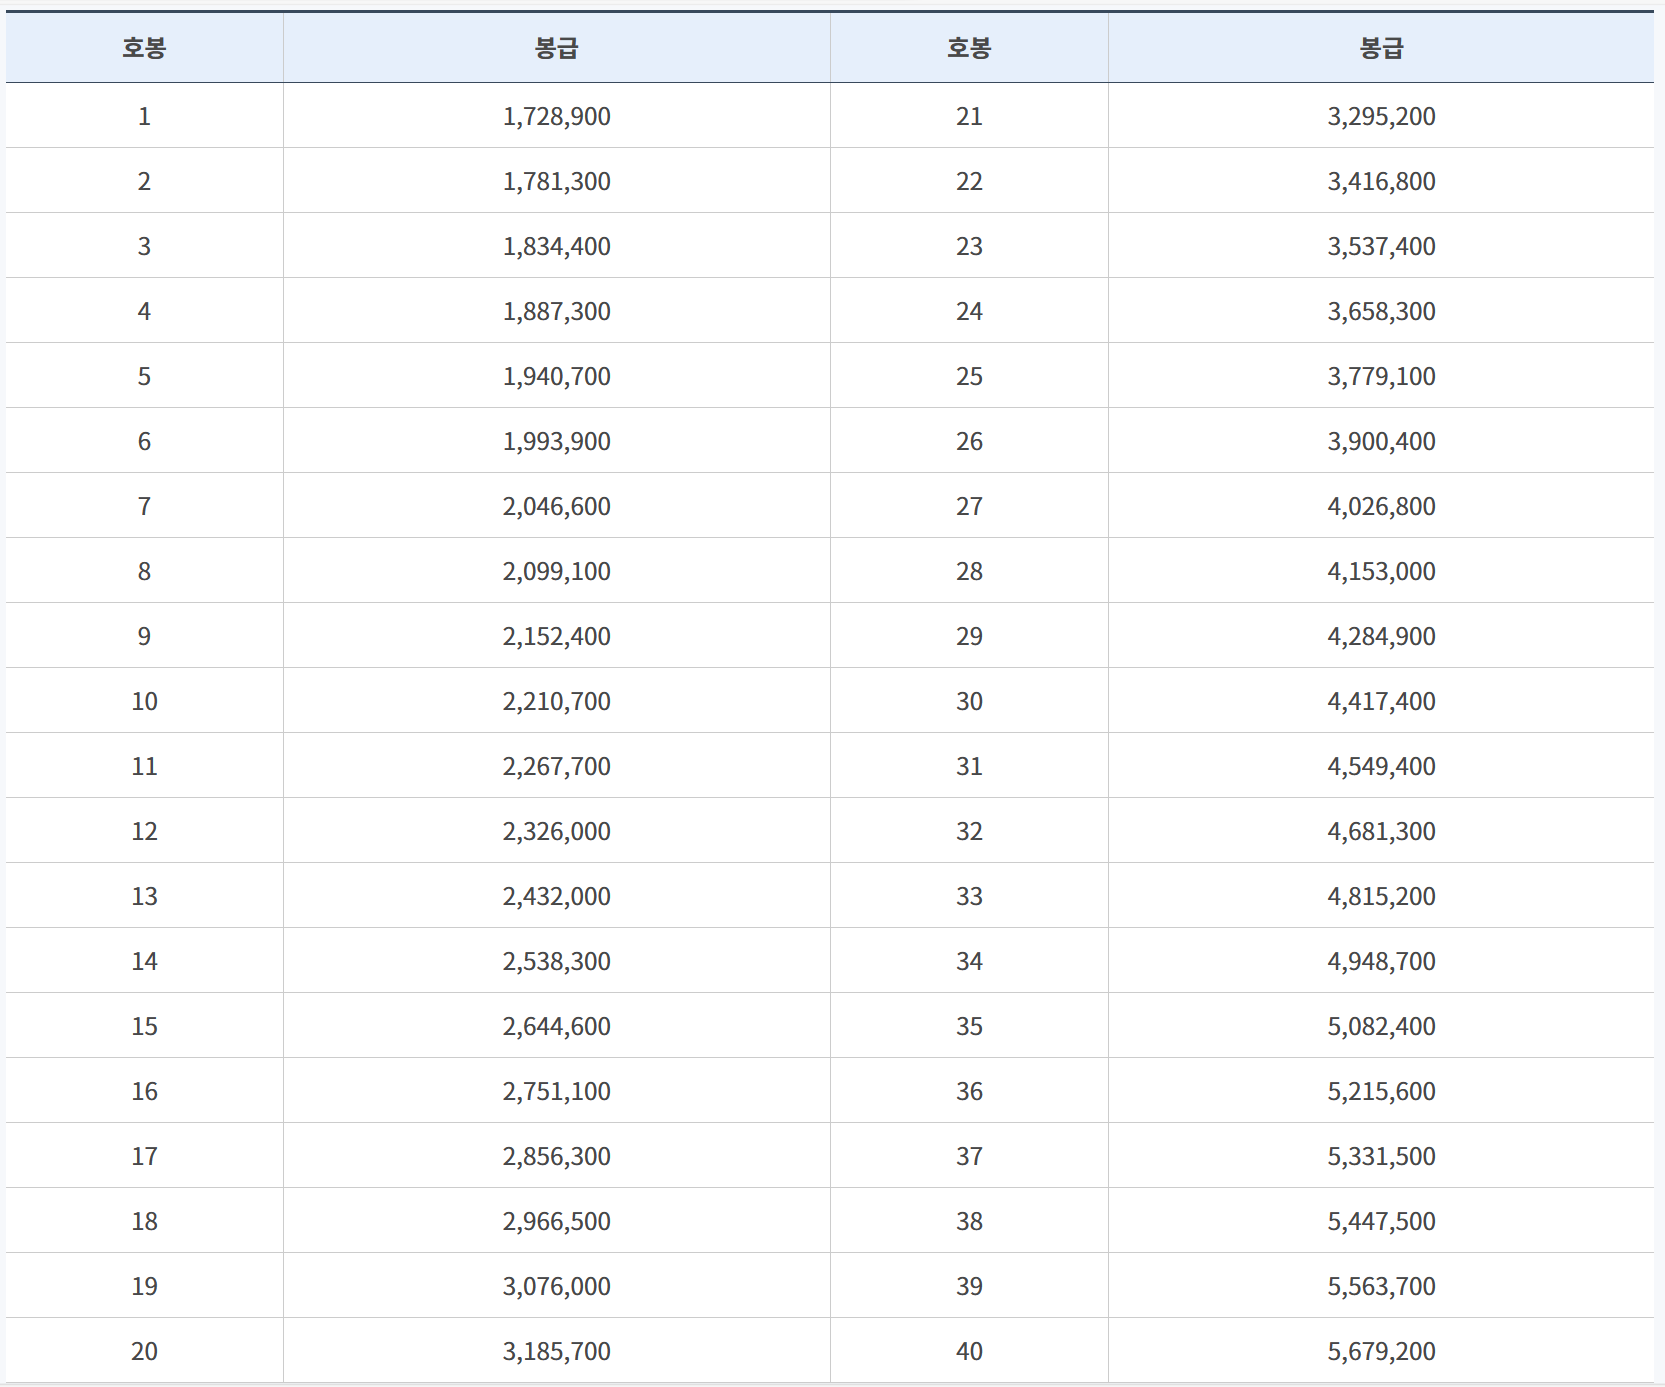Viewport: 1665px width, 1387px height.
Task: Select the salary value 2,267,700
Action: point(556,766)
